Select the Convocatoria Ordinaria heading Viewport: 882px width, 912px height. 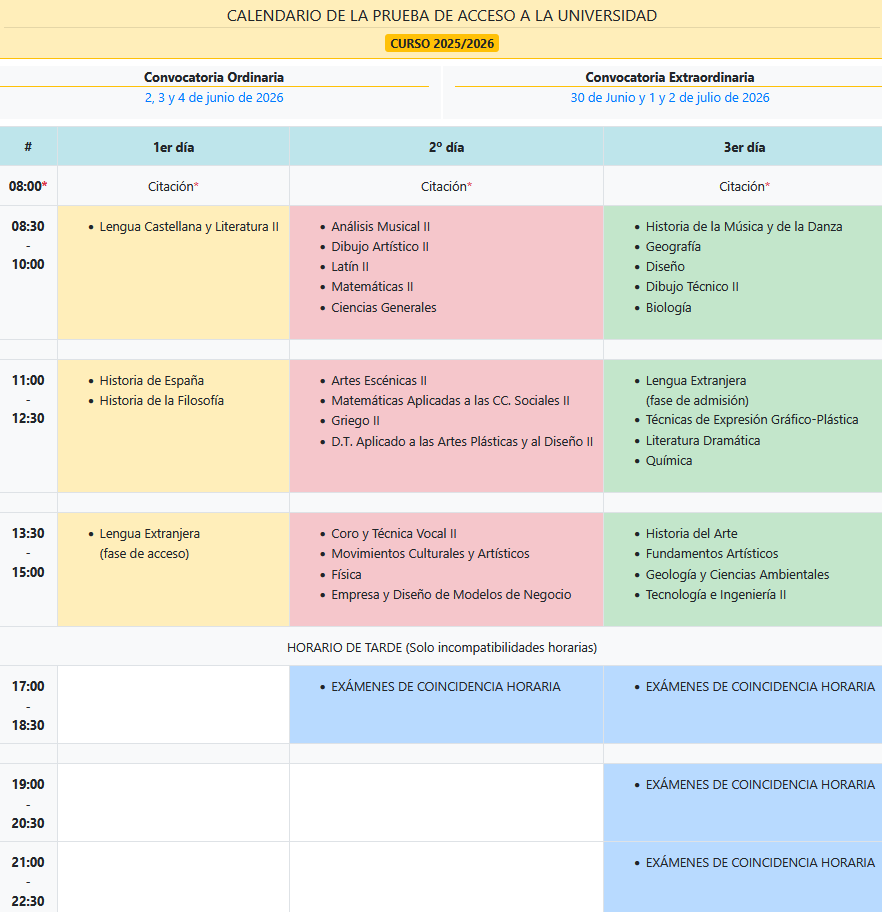pyautogui.click(x=214, y=77)
